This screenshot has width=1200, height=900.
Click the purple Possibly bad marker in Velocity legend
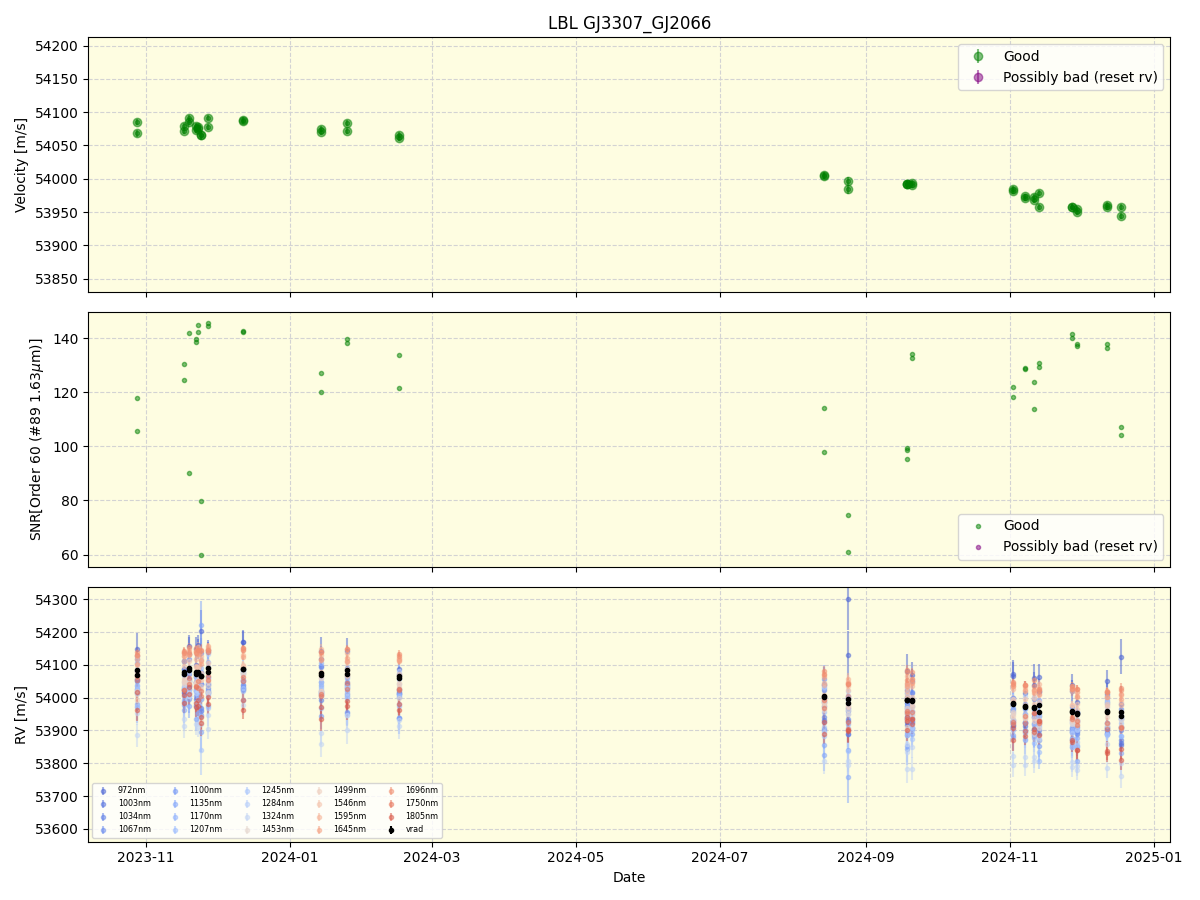point(978,77)
